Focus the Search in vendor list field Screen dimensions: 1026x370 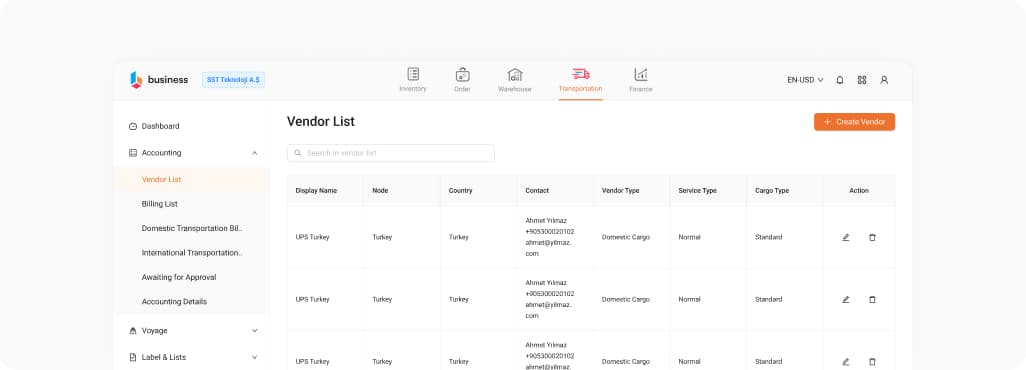391,153
